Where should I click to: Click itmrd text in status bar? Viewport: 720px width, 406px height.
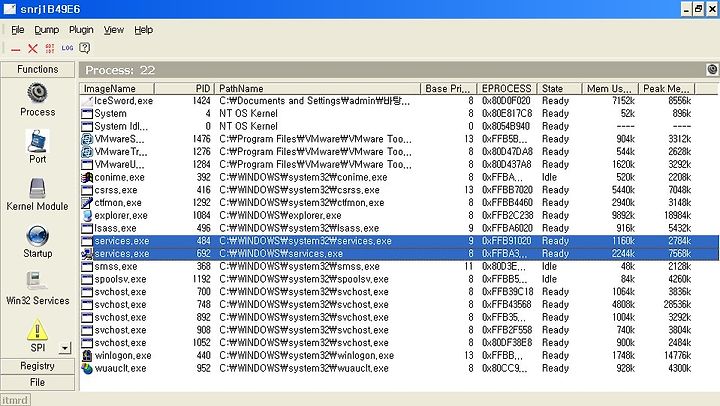[x=15, y=400]
